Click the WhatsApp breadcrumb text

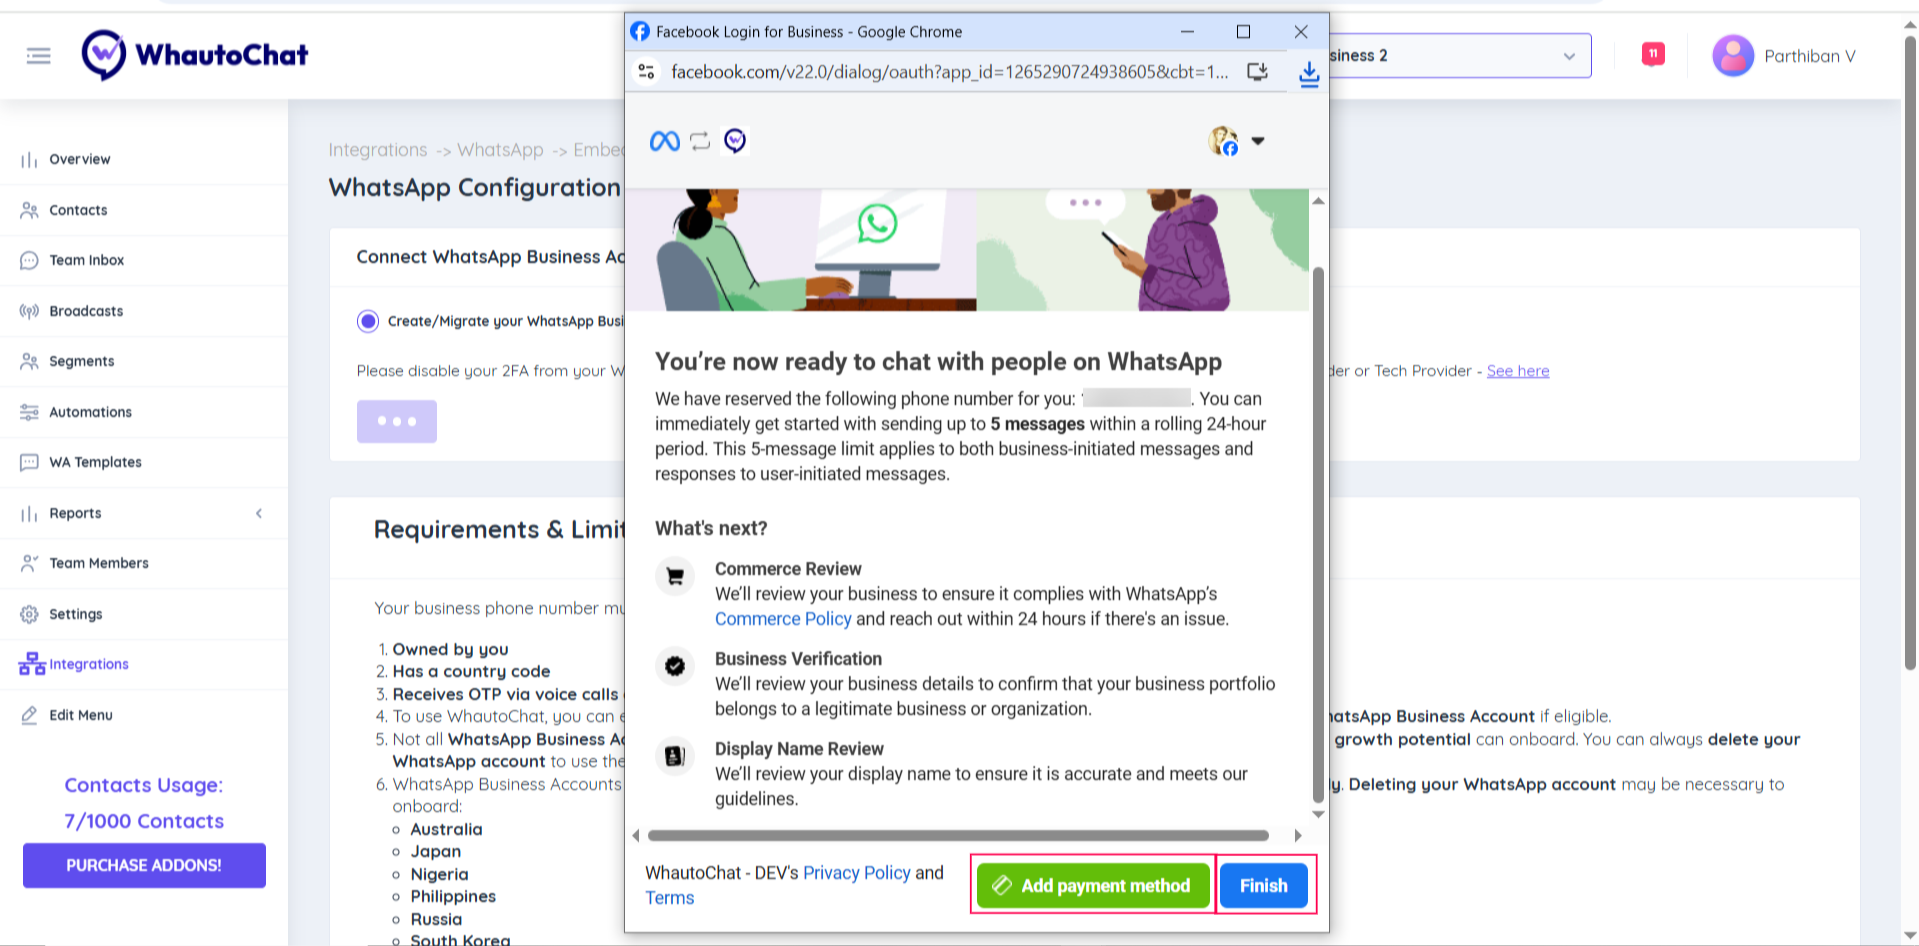[500, 150]
